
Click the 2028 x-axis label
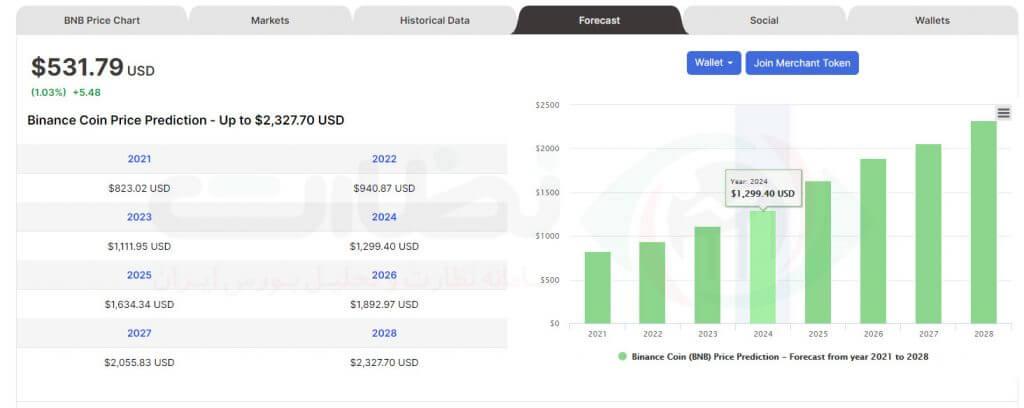(x=984, y=334)
